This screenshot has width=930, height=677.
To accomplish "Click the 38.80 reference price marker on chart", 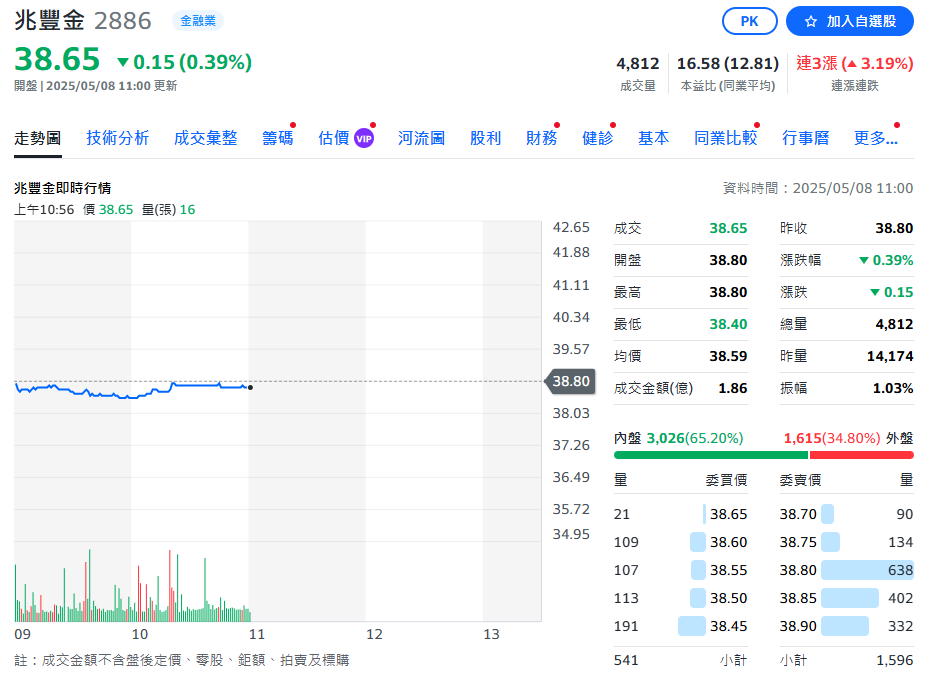I will pyautogui.click(x=569, y=381).
